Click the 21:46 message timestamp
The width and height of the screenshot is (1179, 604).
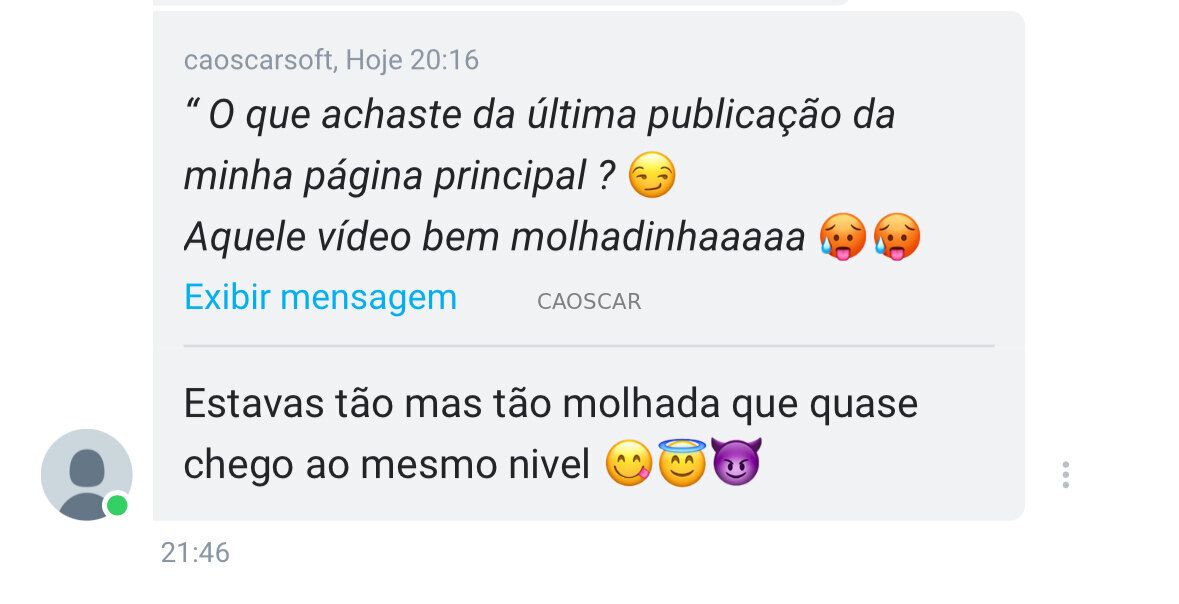195,553
